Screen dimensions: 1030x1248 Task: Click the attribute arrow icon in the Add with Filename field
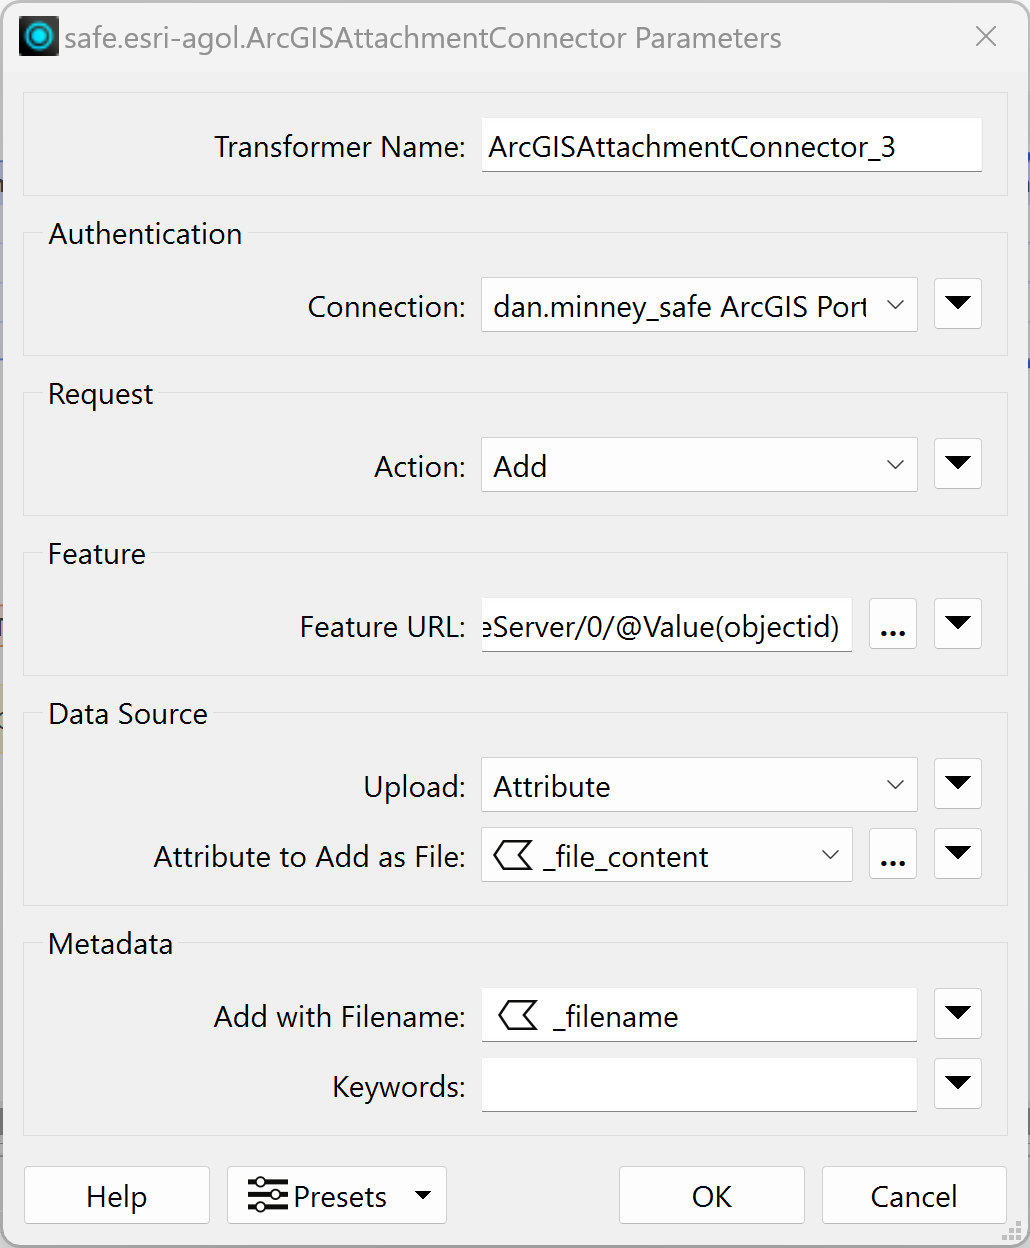click(518, 1016)
